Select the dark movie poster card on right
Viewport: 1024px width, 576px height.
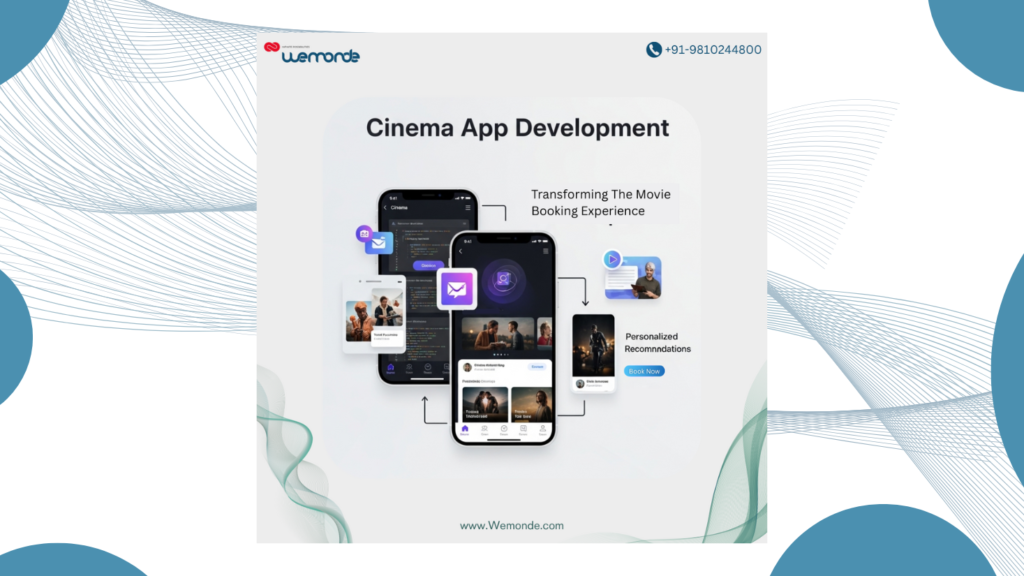[x=593, y=345]
